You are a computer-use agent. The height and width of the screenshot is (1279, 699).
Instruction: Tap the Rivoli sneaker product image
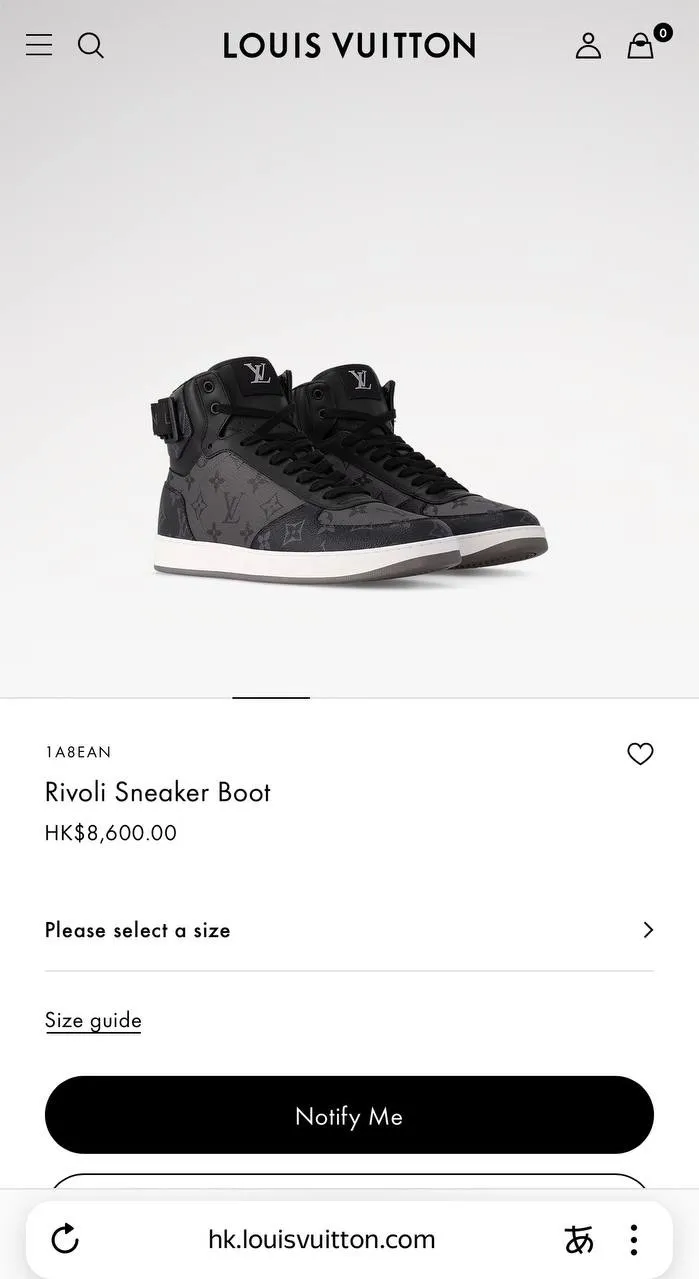point(349,470)
